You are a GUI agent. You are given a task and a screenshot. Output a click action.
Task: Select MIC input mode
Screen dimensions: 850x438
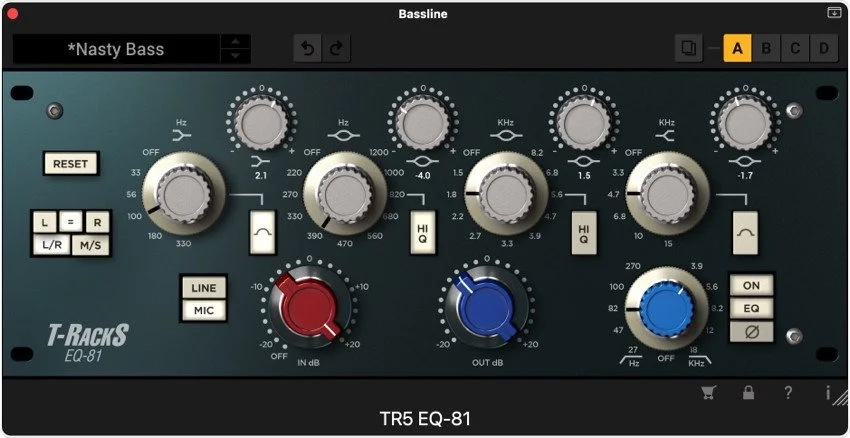[203, 311]
